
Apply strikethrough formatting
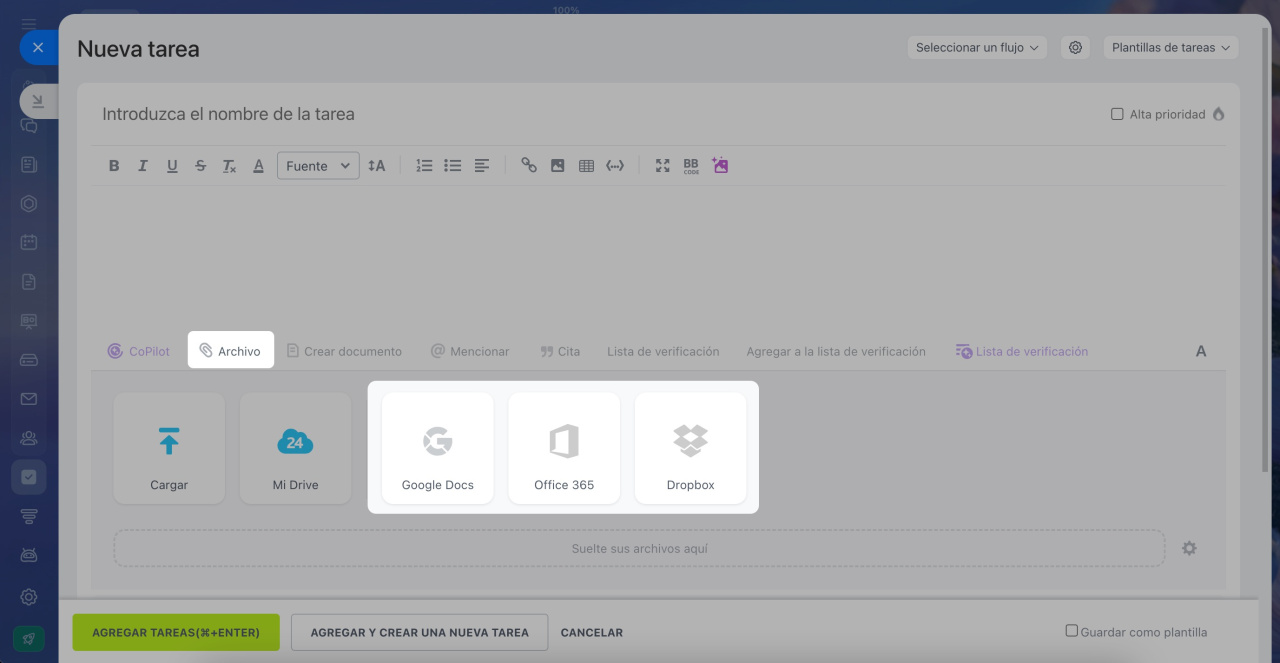201,166
